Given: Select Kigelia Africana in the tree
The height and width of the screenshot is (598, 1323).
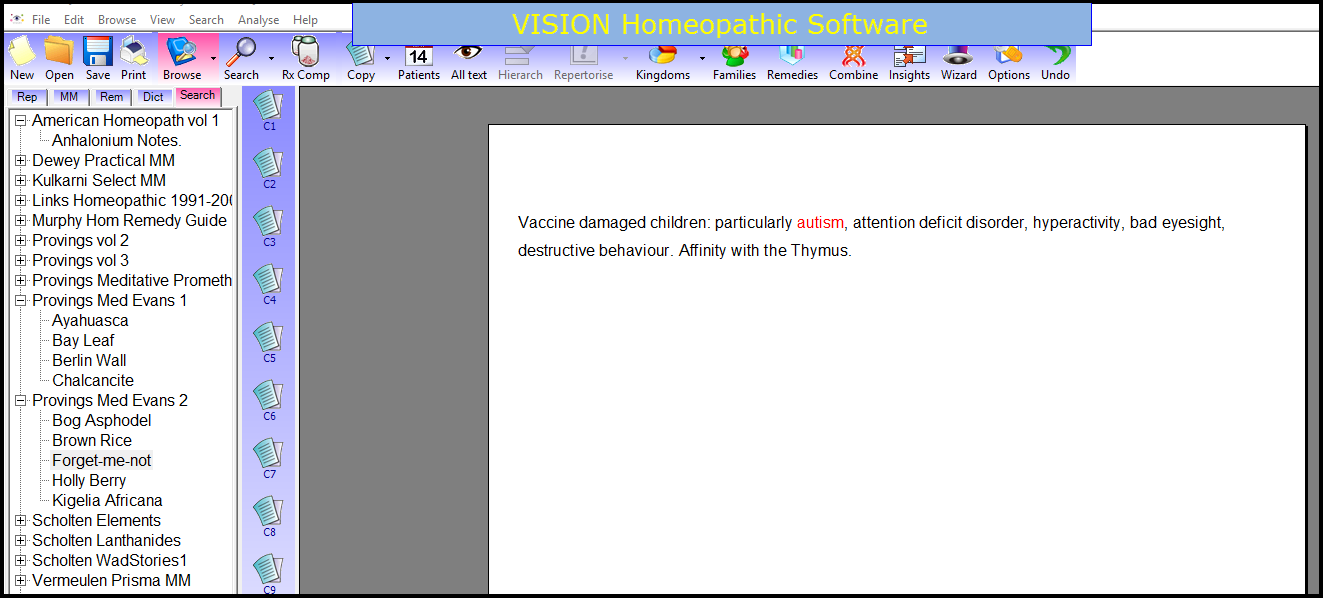Looking at the screenshot, I should (x=107, y=501).
